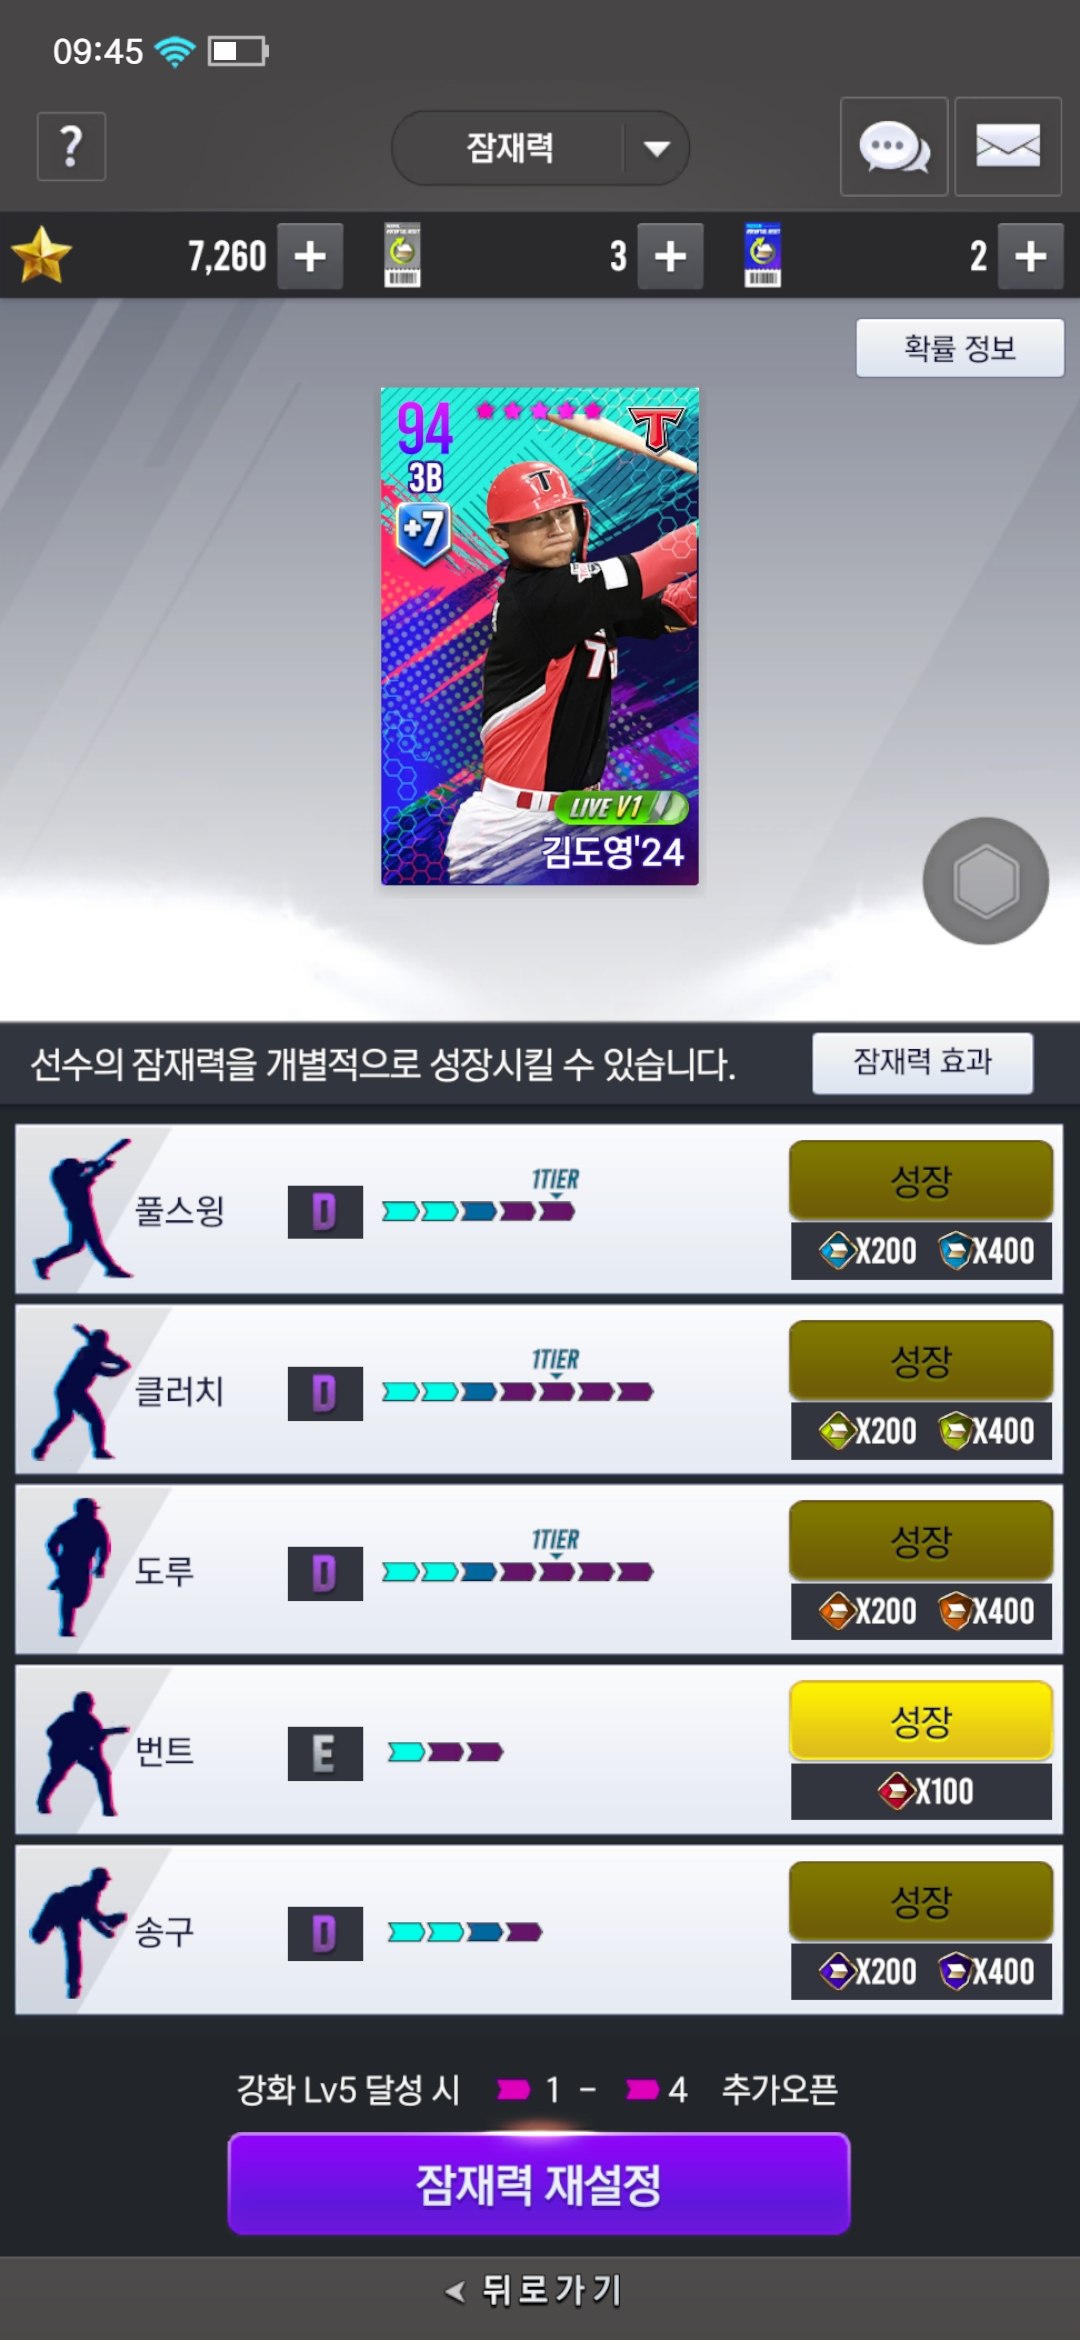Grow 번트 potential with bright 성장 button
The width and height of the screenshot is (1080, 2340).
point(921,1720)
